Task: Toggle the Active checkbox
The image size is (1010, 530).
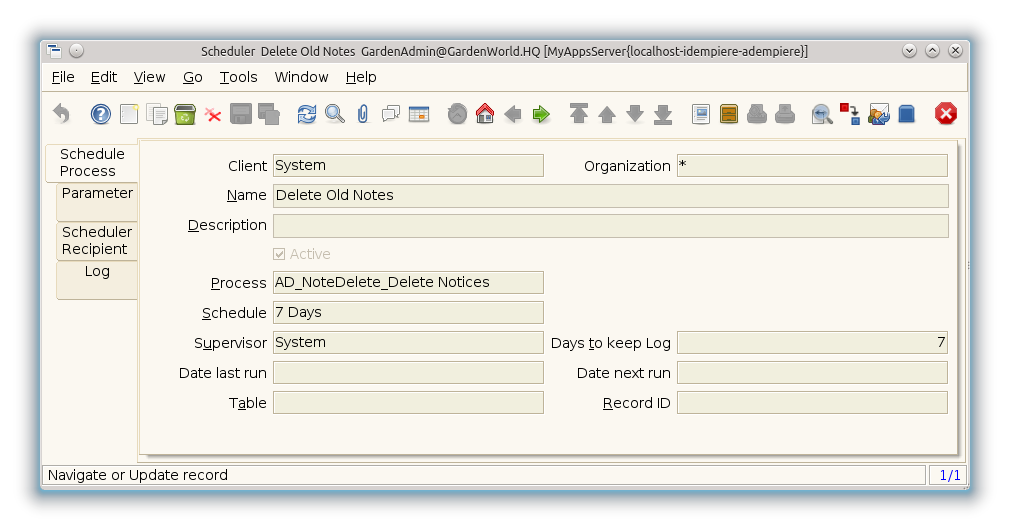Action: point(279,254)
